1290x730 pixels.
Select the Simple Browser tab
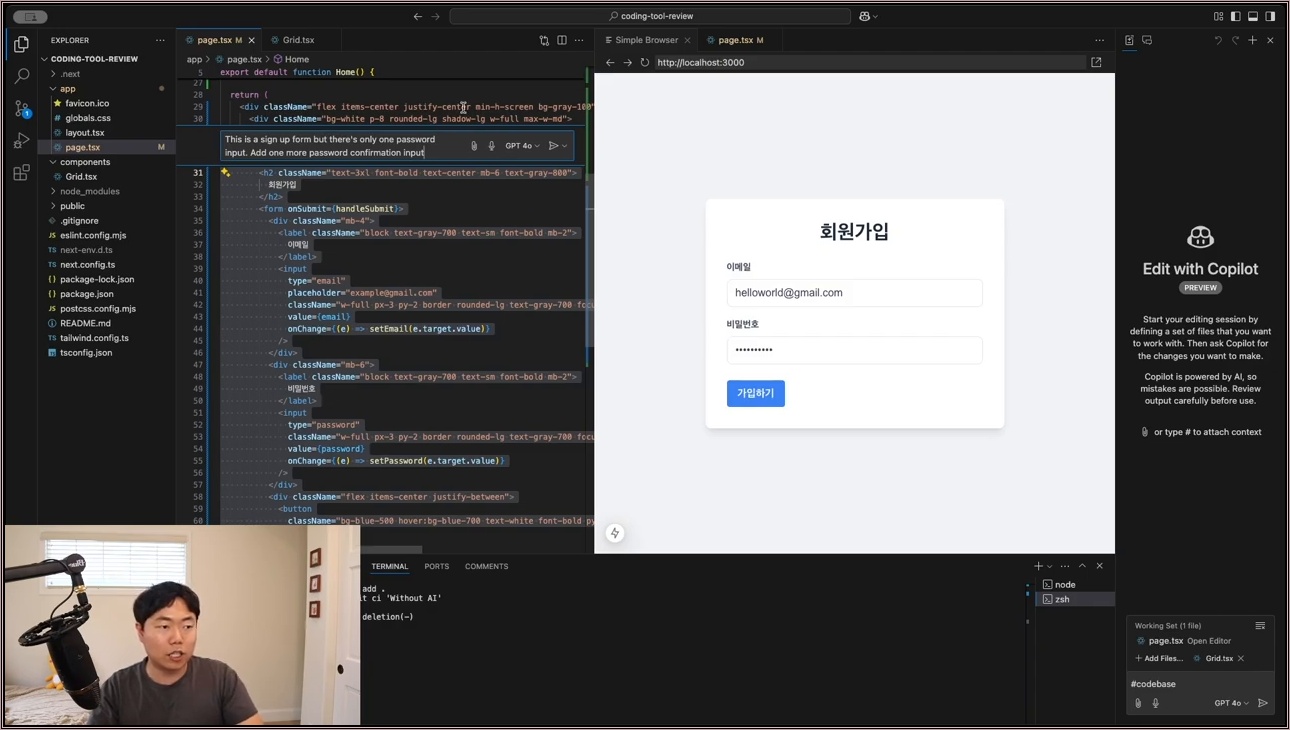[646, 40]
